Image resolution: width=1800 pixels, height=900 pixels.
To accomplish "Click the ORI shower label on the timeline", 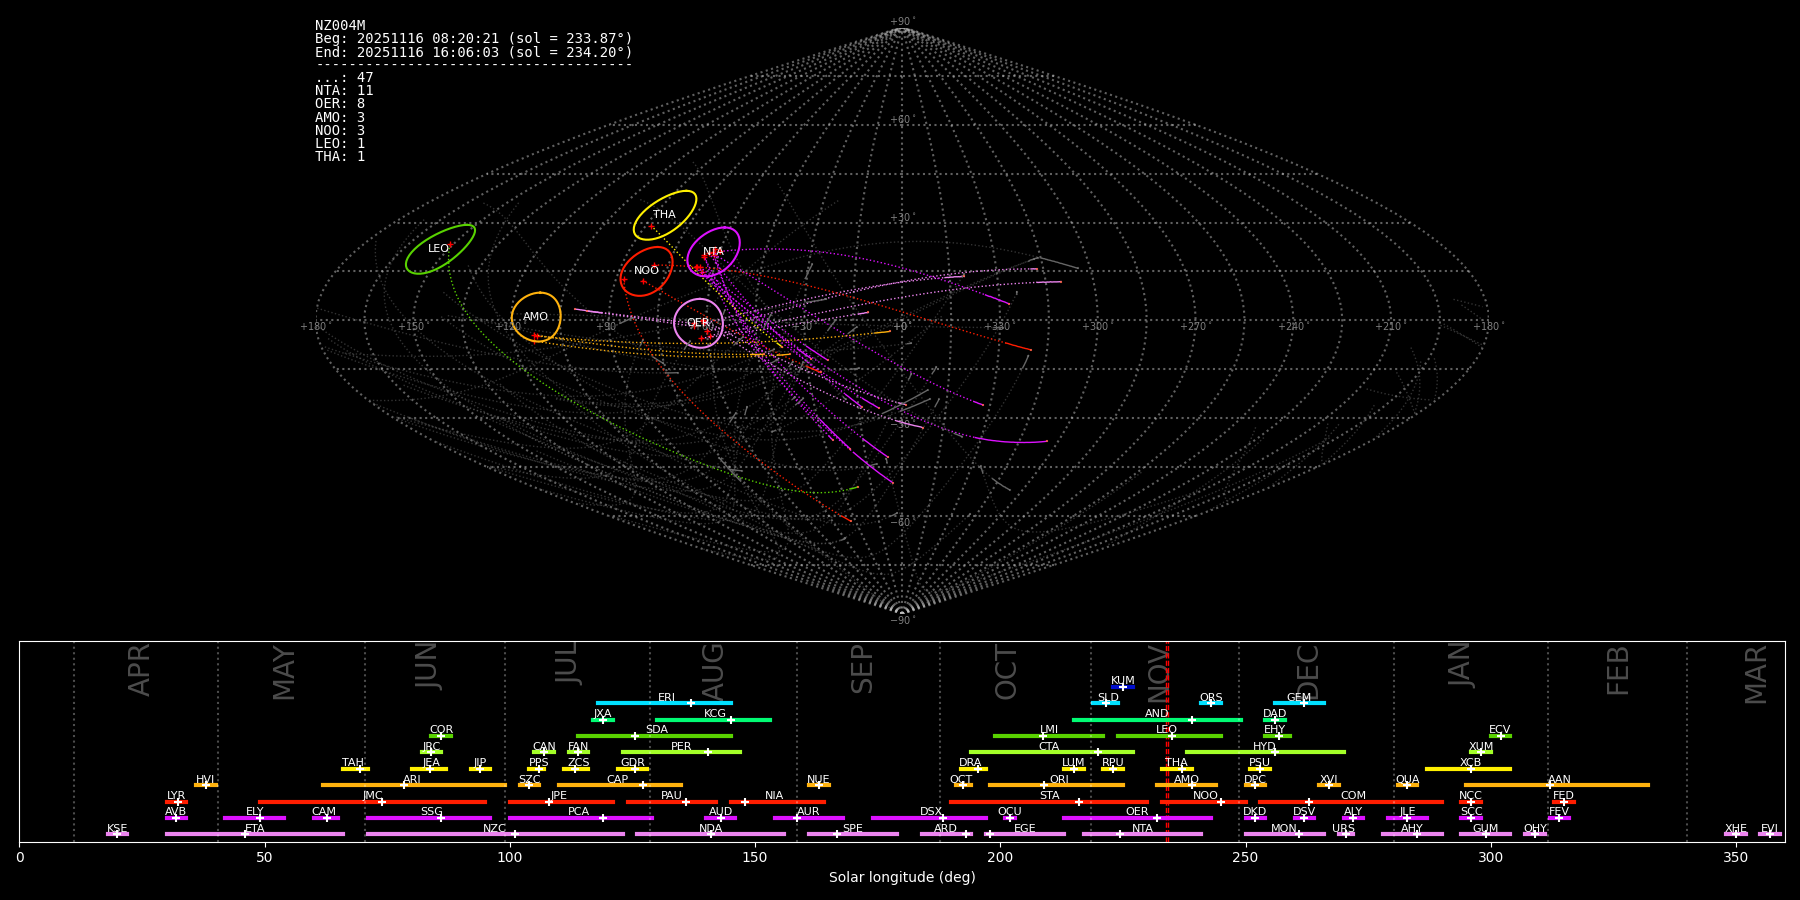I will click(1059, 780).
